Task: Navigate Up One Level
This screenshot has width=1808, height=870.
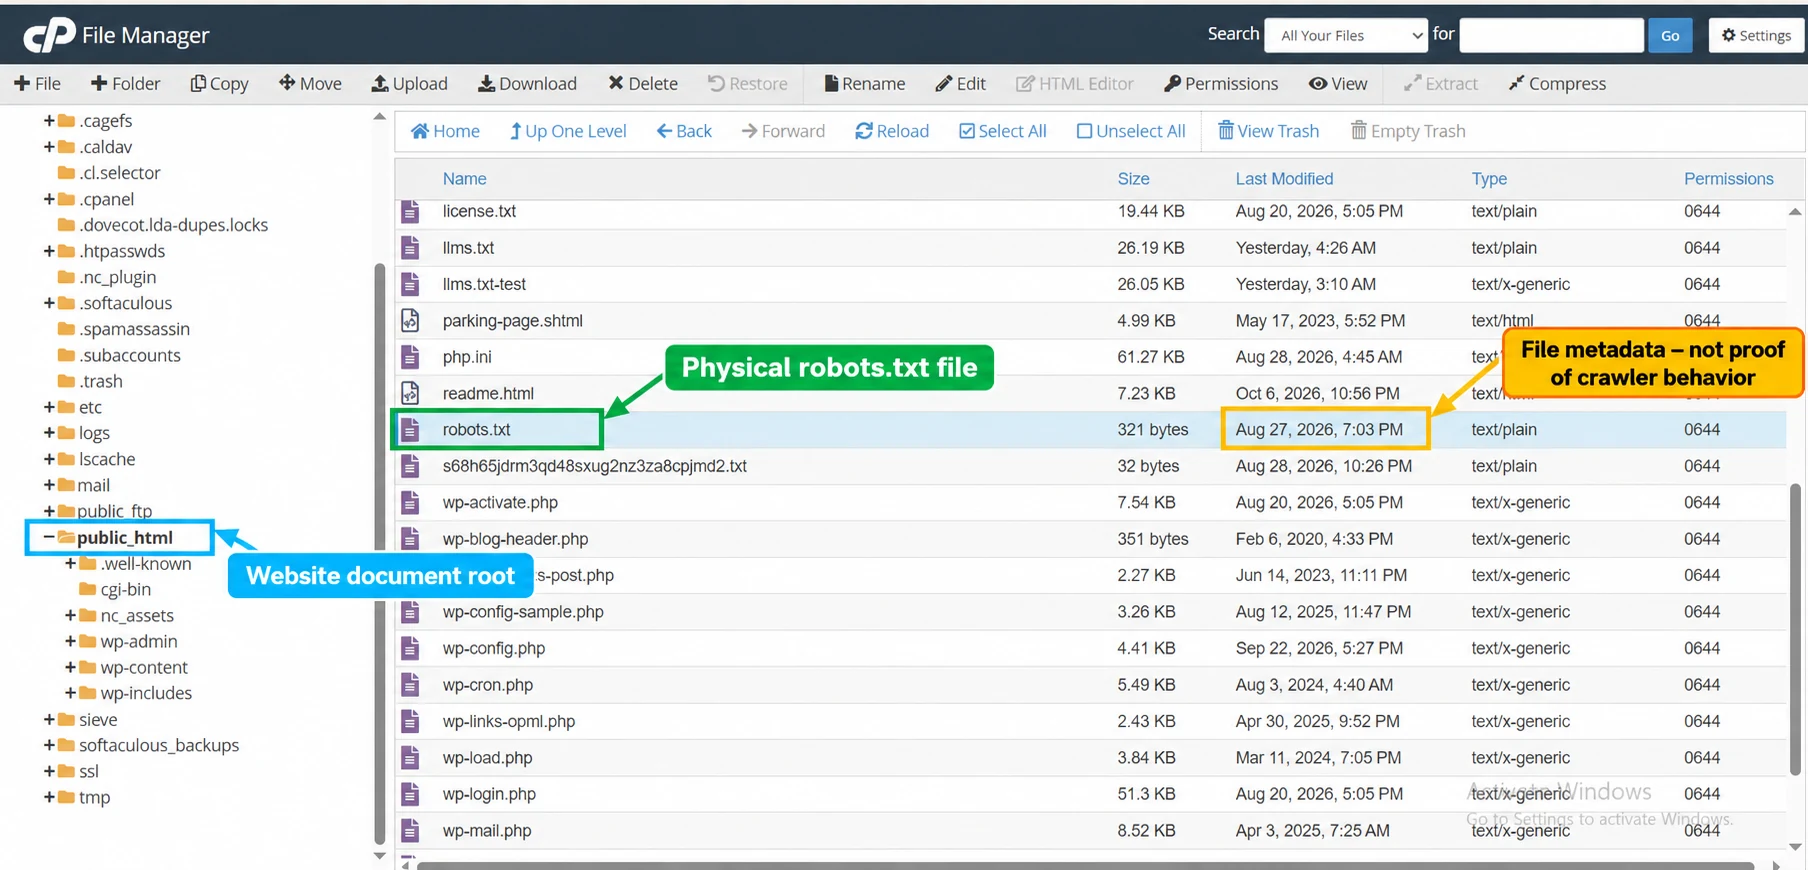Action: (x=568, y=131)
